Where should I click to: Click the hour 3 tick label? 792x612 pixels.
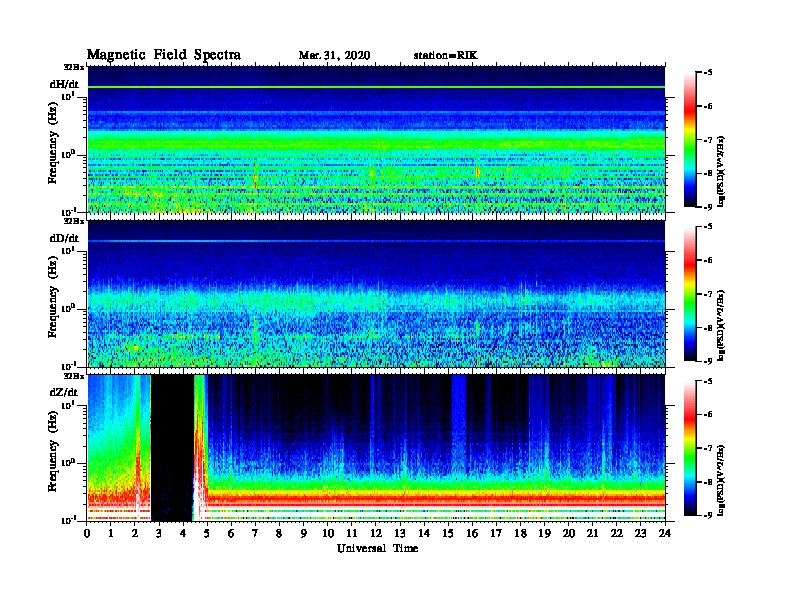[159, 534]
